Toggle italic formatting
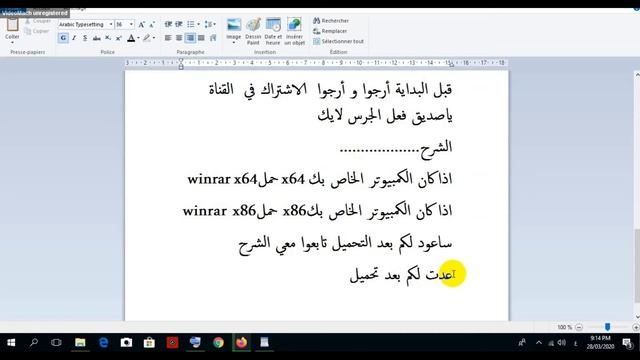Viewport: 640px width, 360px height. pyautogui.click(x=74, y=38)
